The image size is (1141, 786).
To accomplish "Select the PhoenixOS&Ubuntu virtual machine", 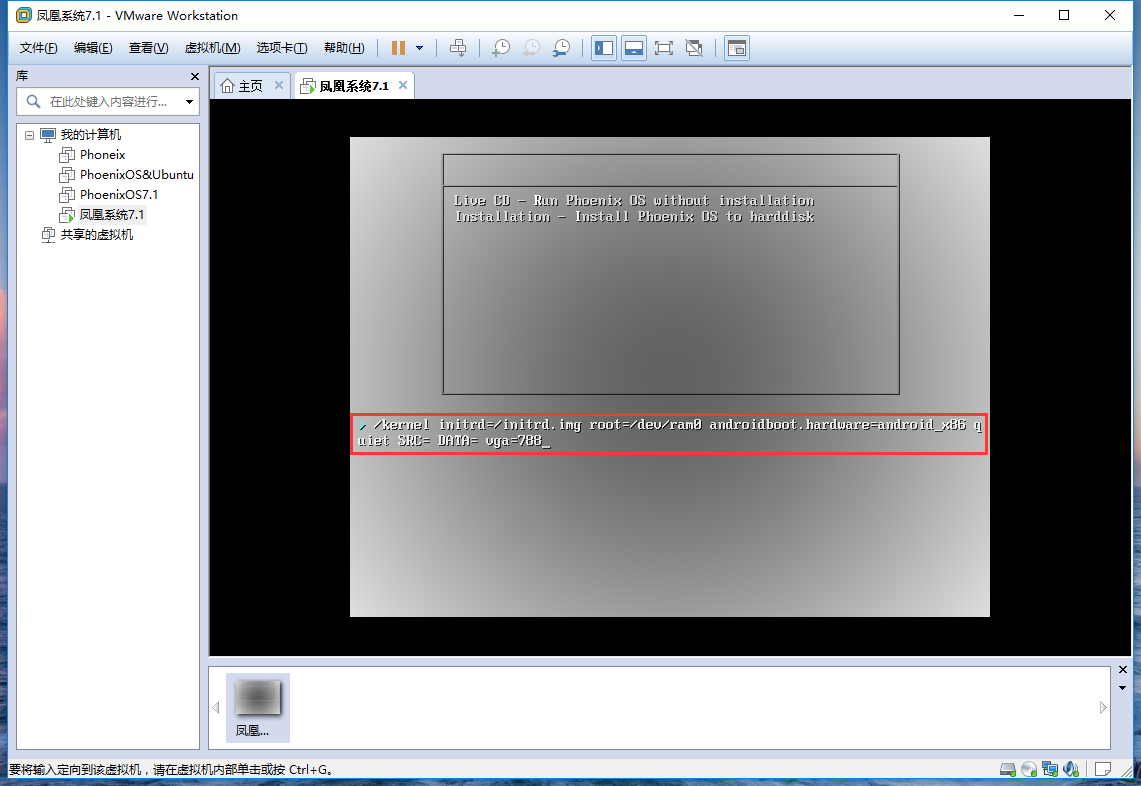I will tap(137, 175).
